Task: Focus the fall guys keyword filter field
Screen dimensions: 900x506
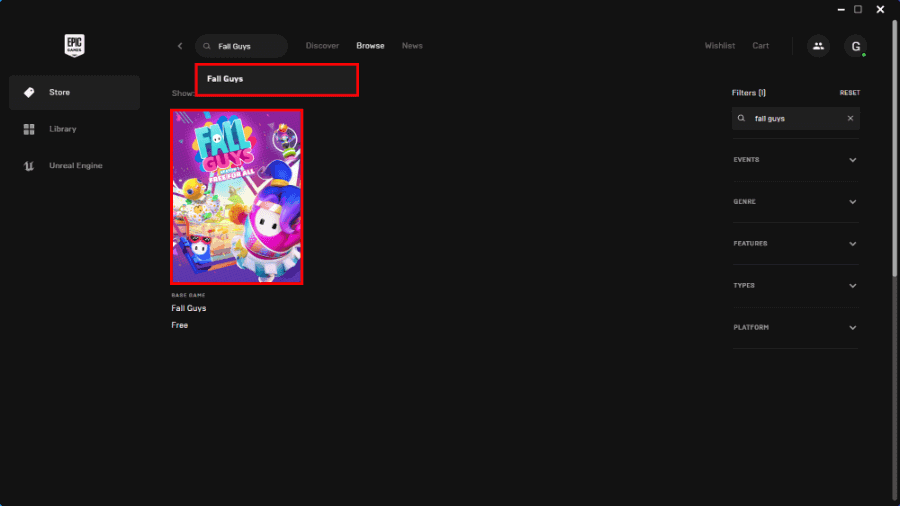Action: pos(796,119)
